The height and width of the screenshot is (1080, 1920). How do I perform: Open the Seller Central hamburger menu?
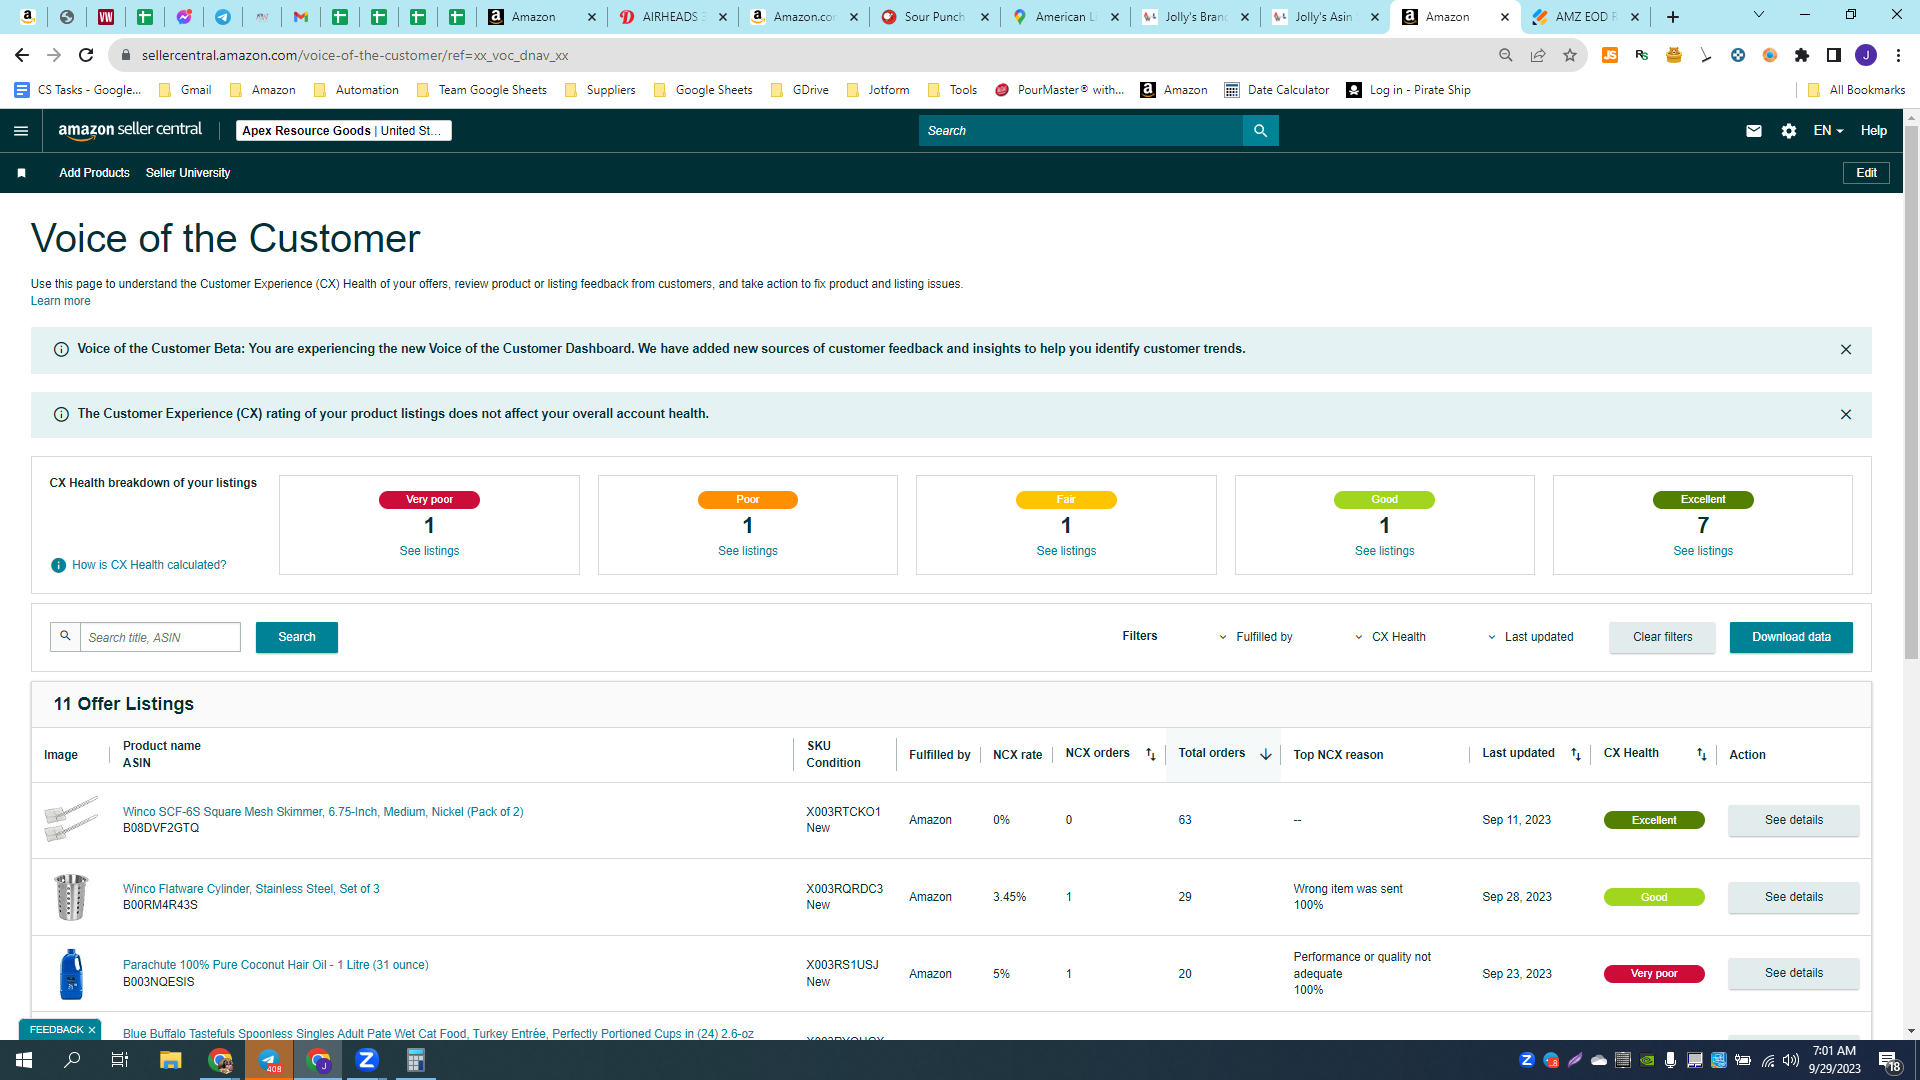21,131
